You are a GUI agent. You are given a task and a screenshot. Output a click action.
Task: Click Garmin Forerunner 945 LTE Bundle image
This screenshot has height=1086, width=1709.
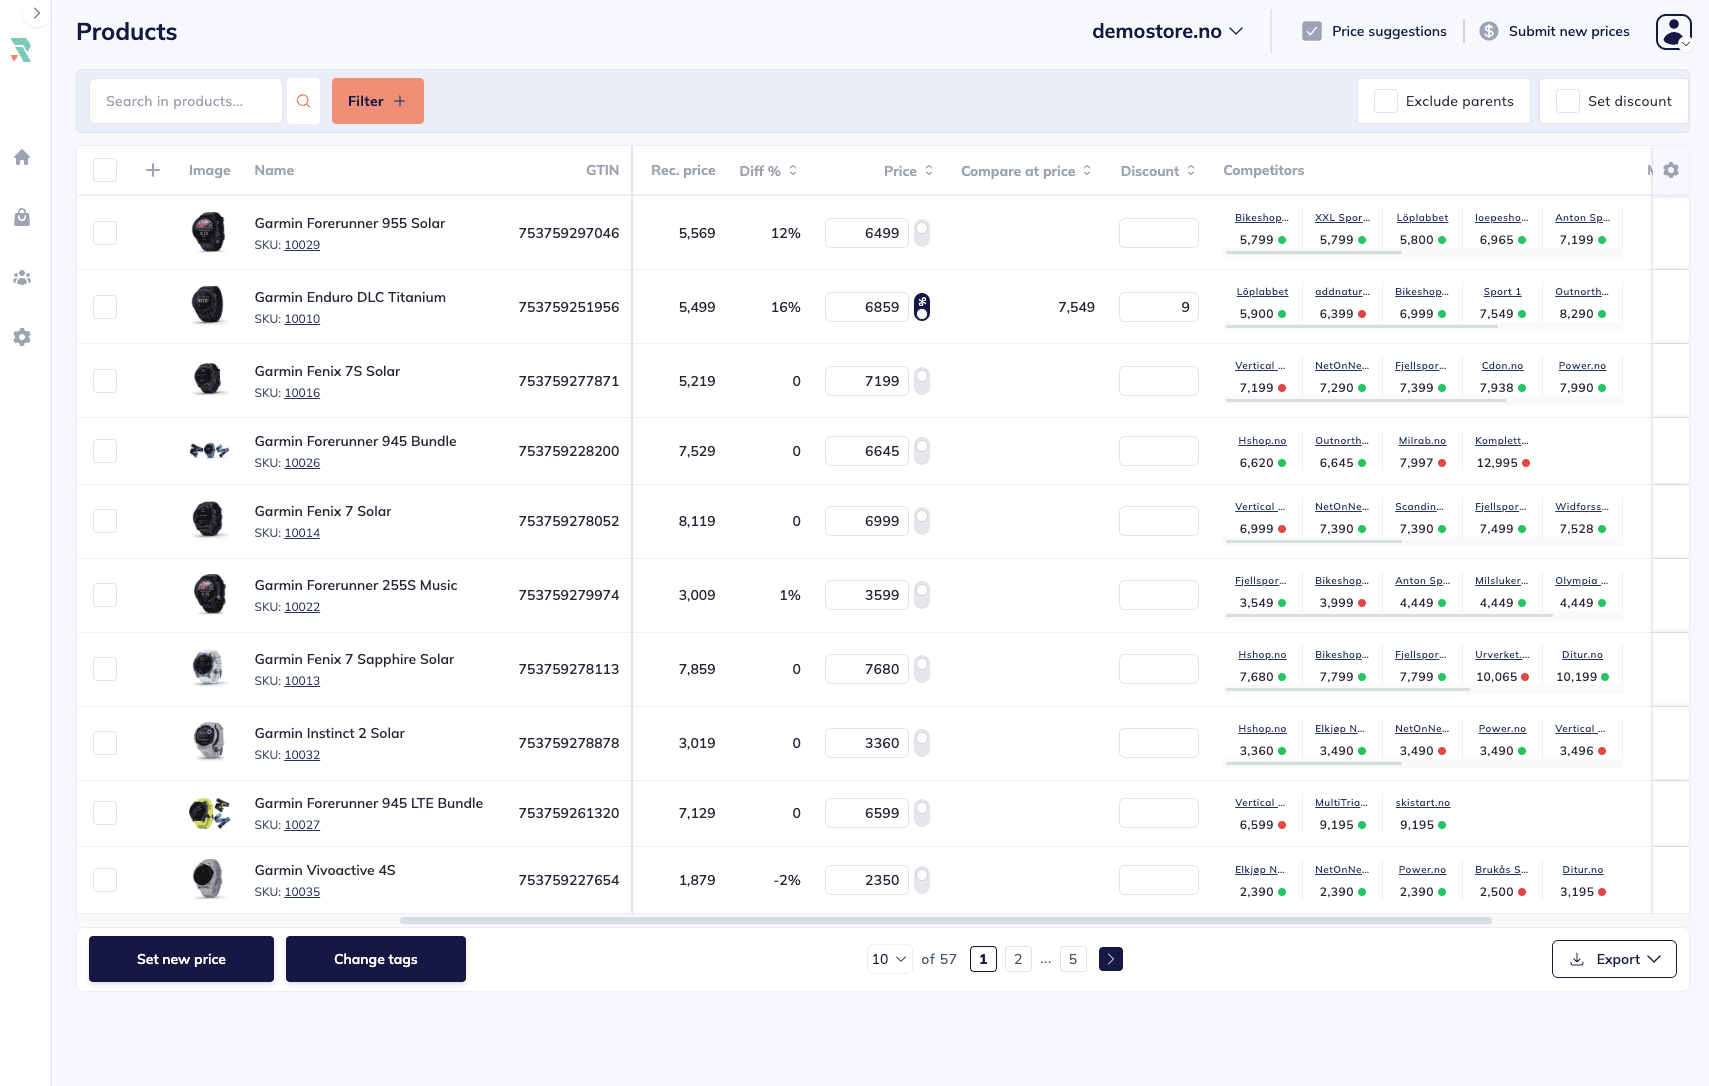click(209, 813)
